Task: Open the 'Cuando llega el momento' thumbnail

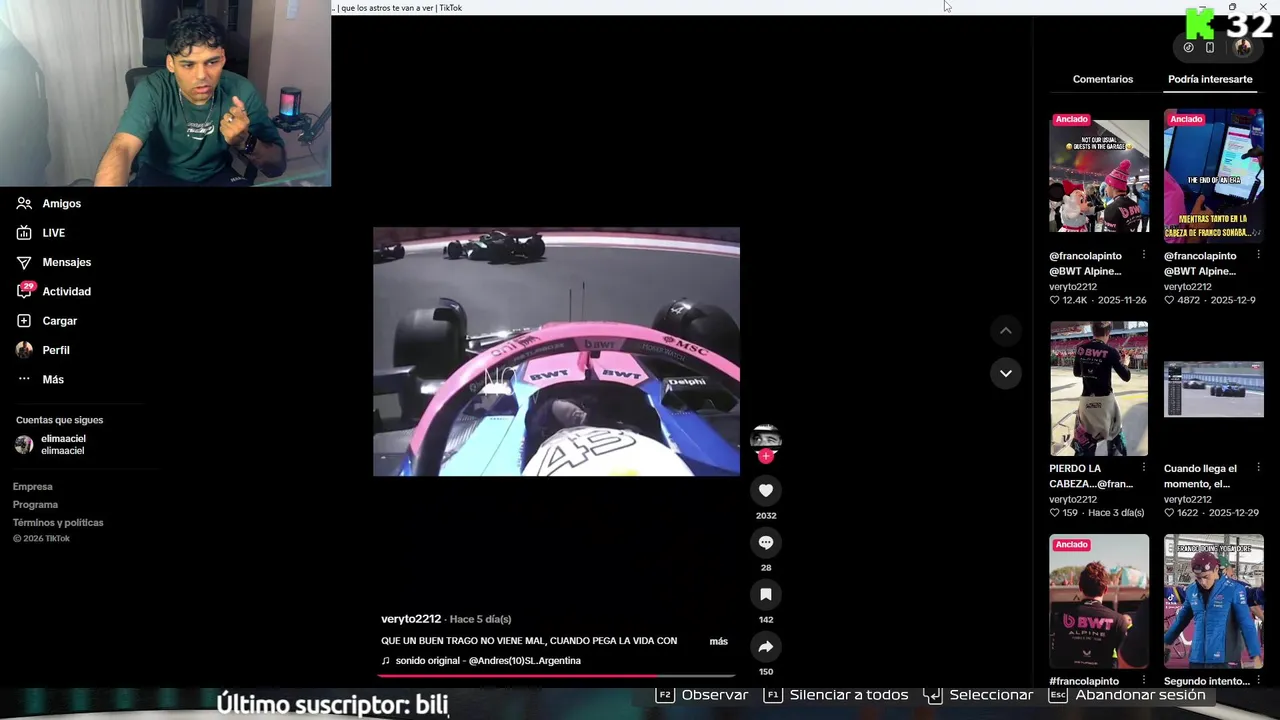Action: click(x=1214, y=388)
